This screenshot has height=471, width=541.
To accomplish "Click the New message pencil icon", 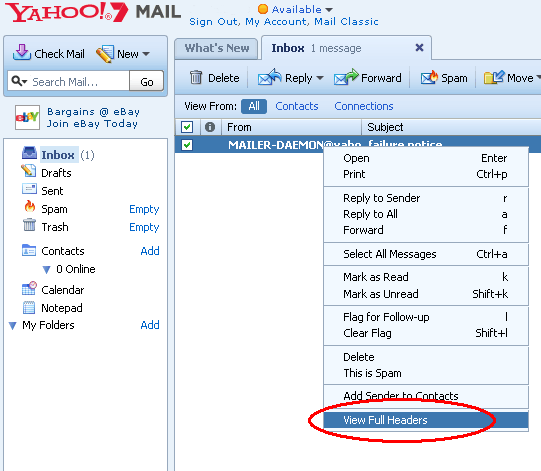I will click(x=105, y=53).
